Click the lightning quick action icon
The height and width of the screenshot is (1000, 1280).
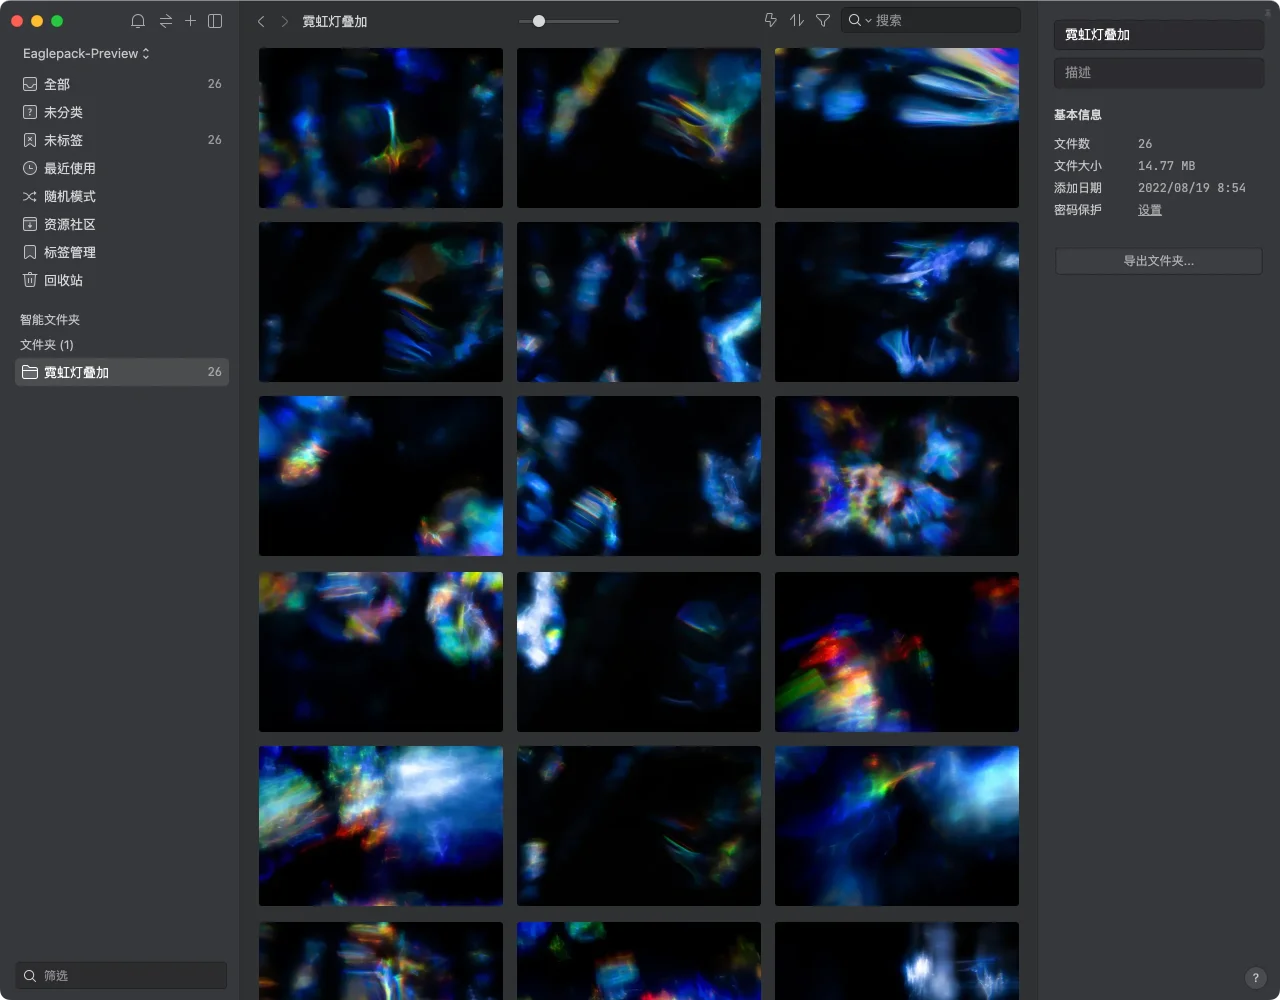770,20
